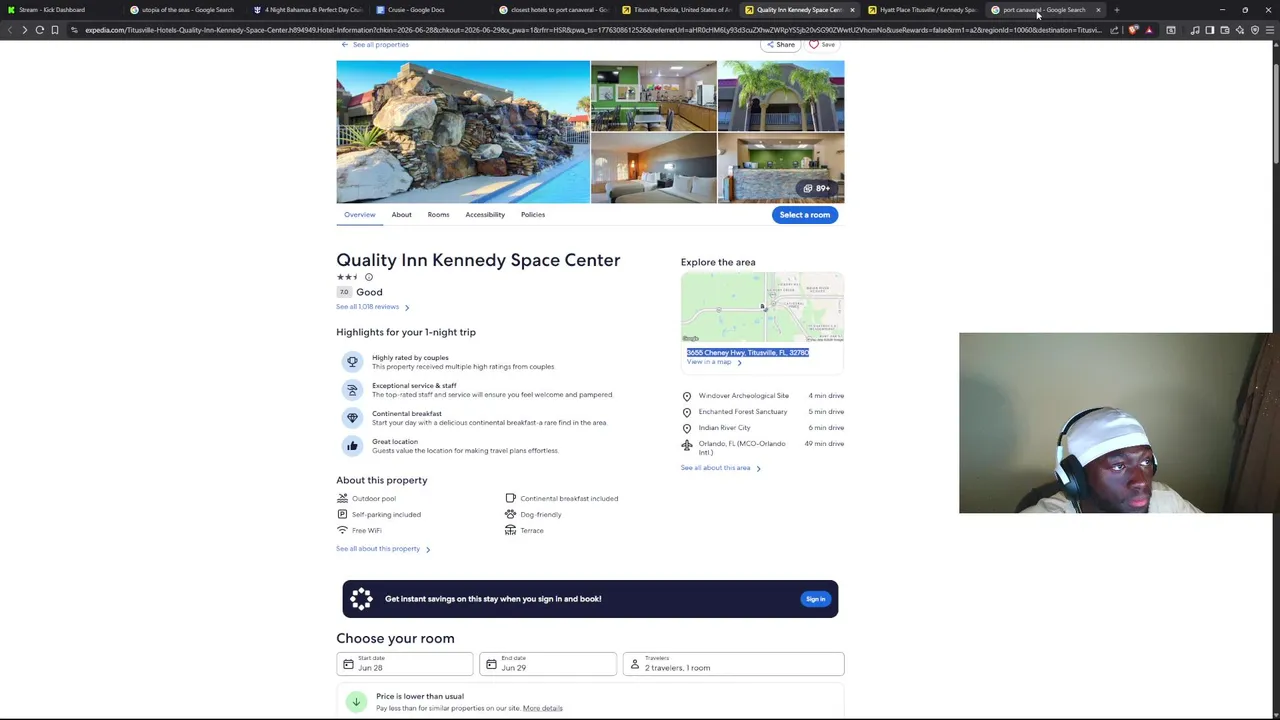This screenshot has height=720, width=1280.
Task: Open the Rooms section tab
Action: [x=438, y=215]
